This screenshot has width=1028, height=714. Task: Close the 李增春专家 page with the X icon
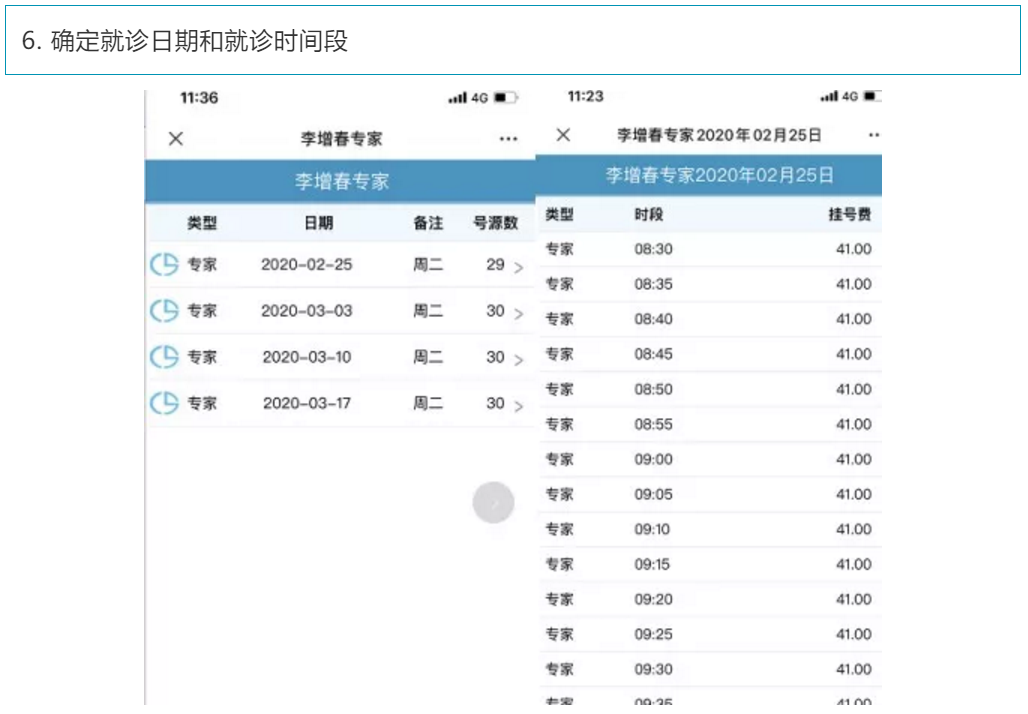(176, 139)
